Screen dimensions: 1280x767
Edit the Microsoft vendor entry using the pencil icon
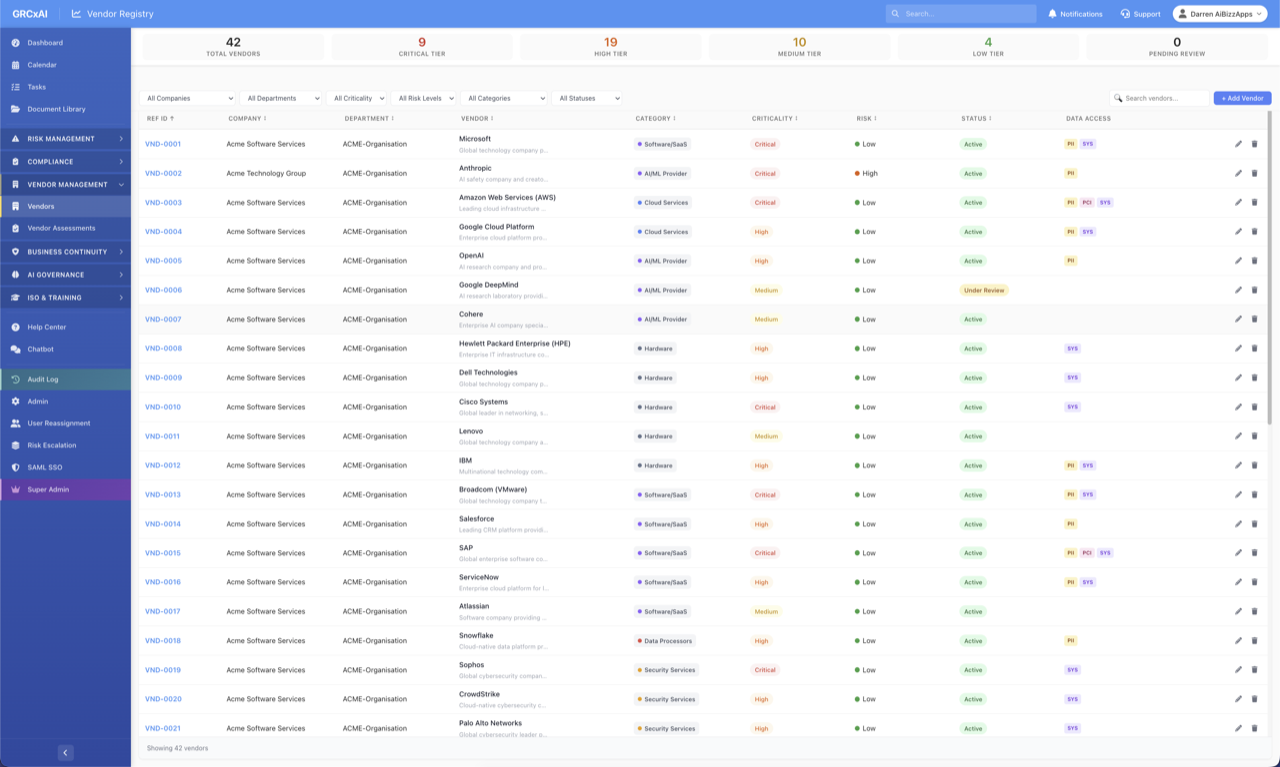pos(1238,144)
